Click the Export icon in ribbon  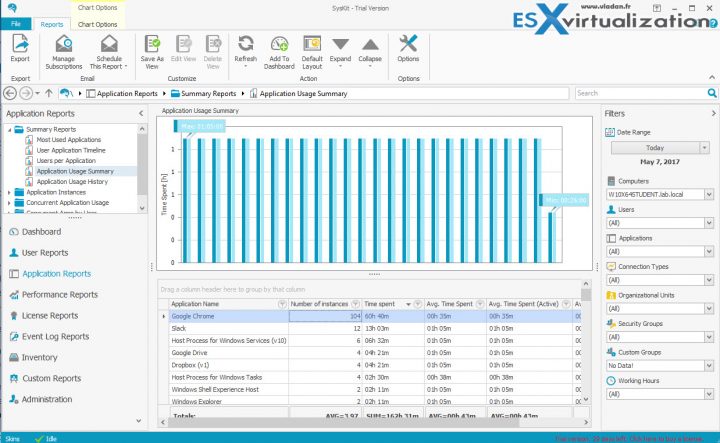[x=20, y=44]
